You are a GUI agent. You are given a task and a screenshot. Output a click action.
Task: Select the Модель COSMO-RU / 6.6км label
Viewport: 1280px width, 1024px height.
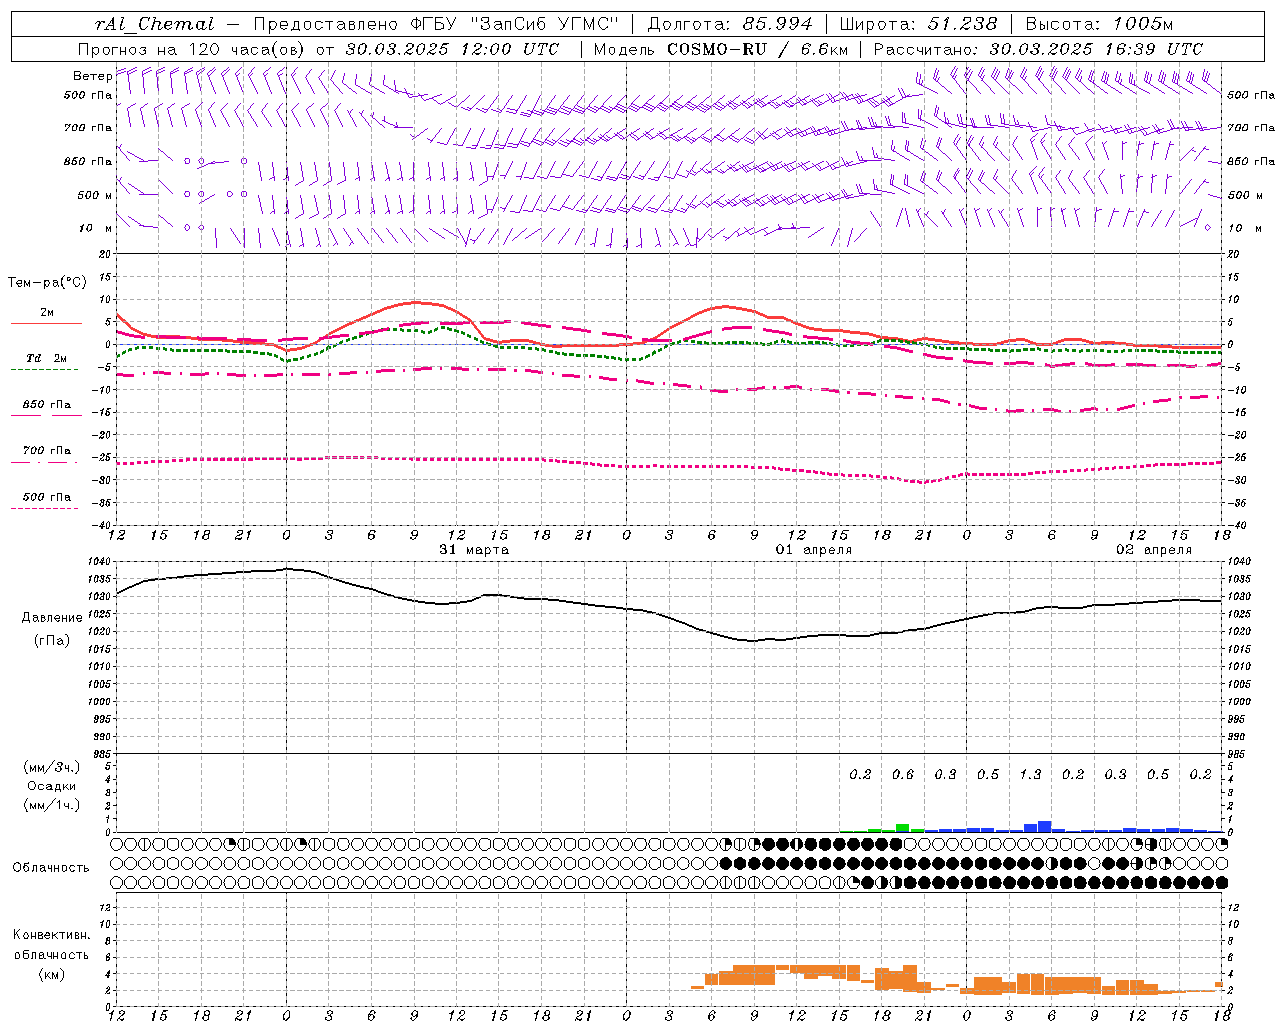coord(723,48)
